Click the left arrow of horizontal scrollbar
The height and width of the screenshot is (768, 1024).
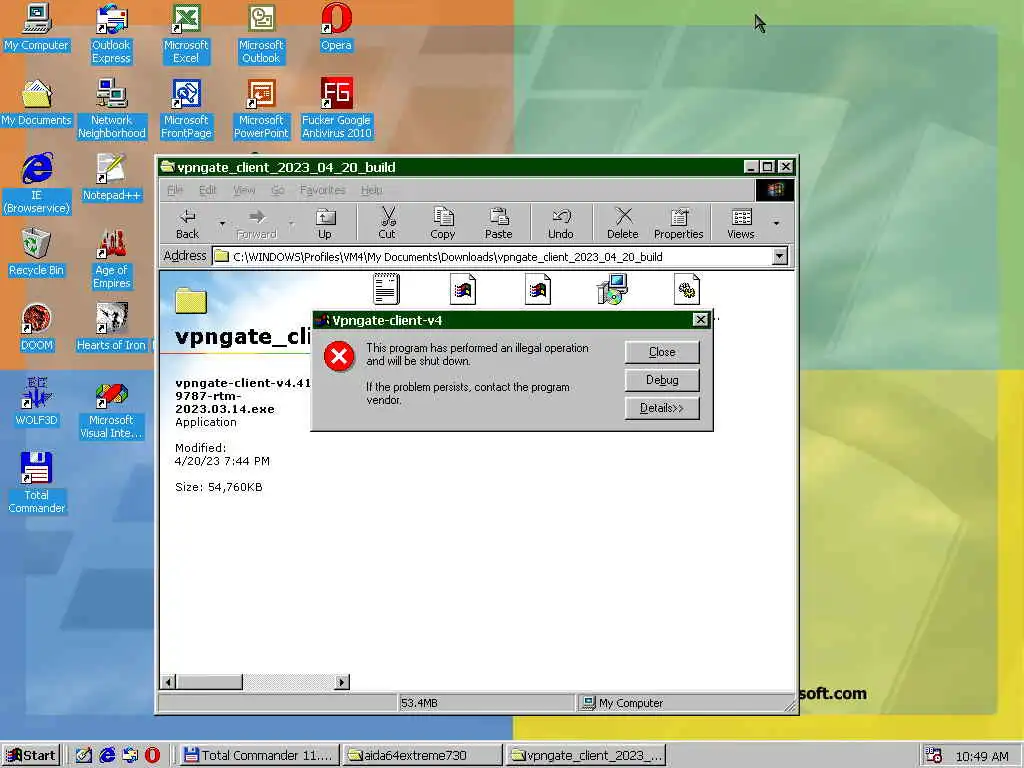[x=168, y=682]
